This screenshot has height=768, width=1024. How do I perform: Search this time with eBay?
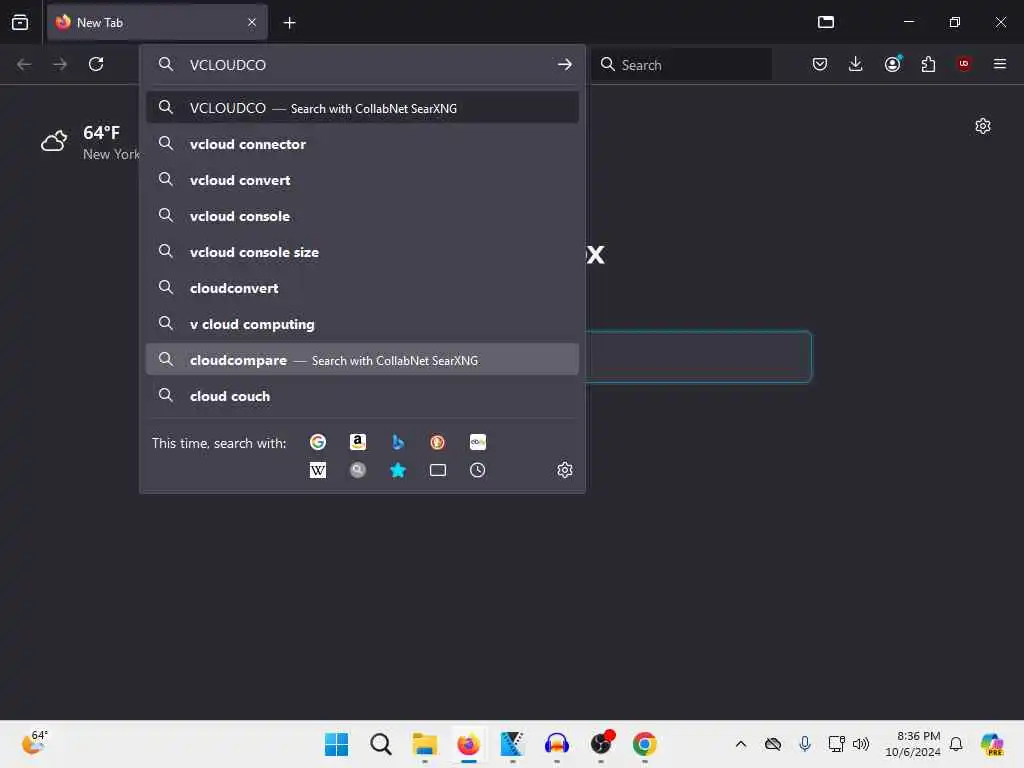point(477,442)
